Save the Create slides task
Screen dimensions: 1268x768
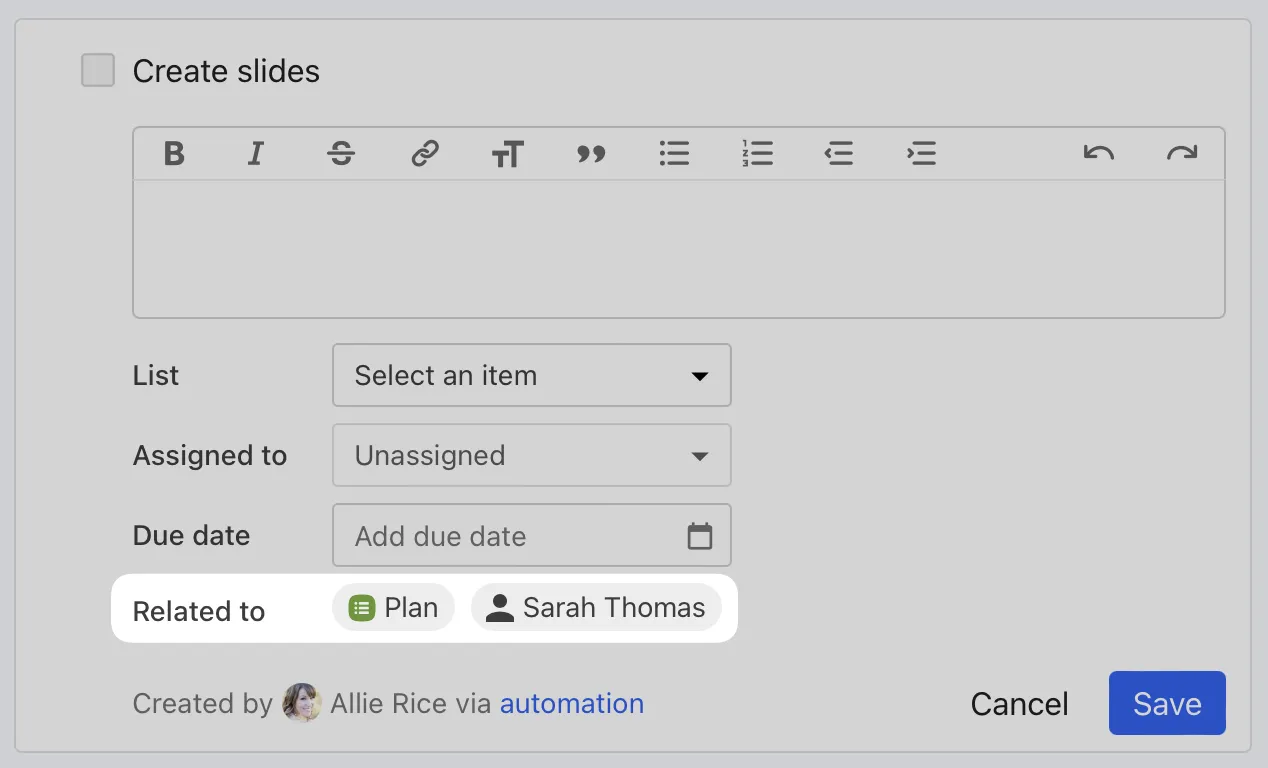(x=1166, y=703)
